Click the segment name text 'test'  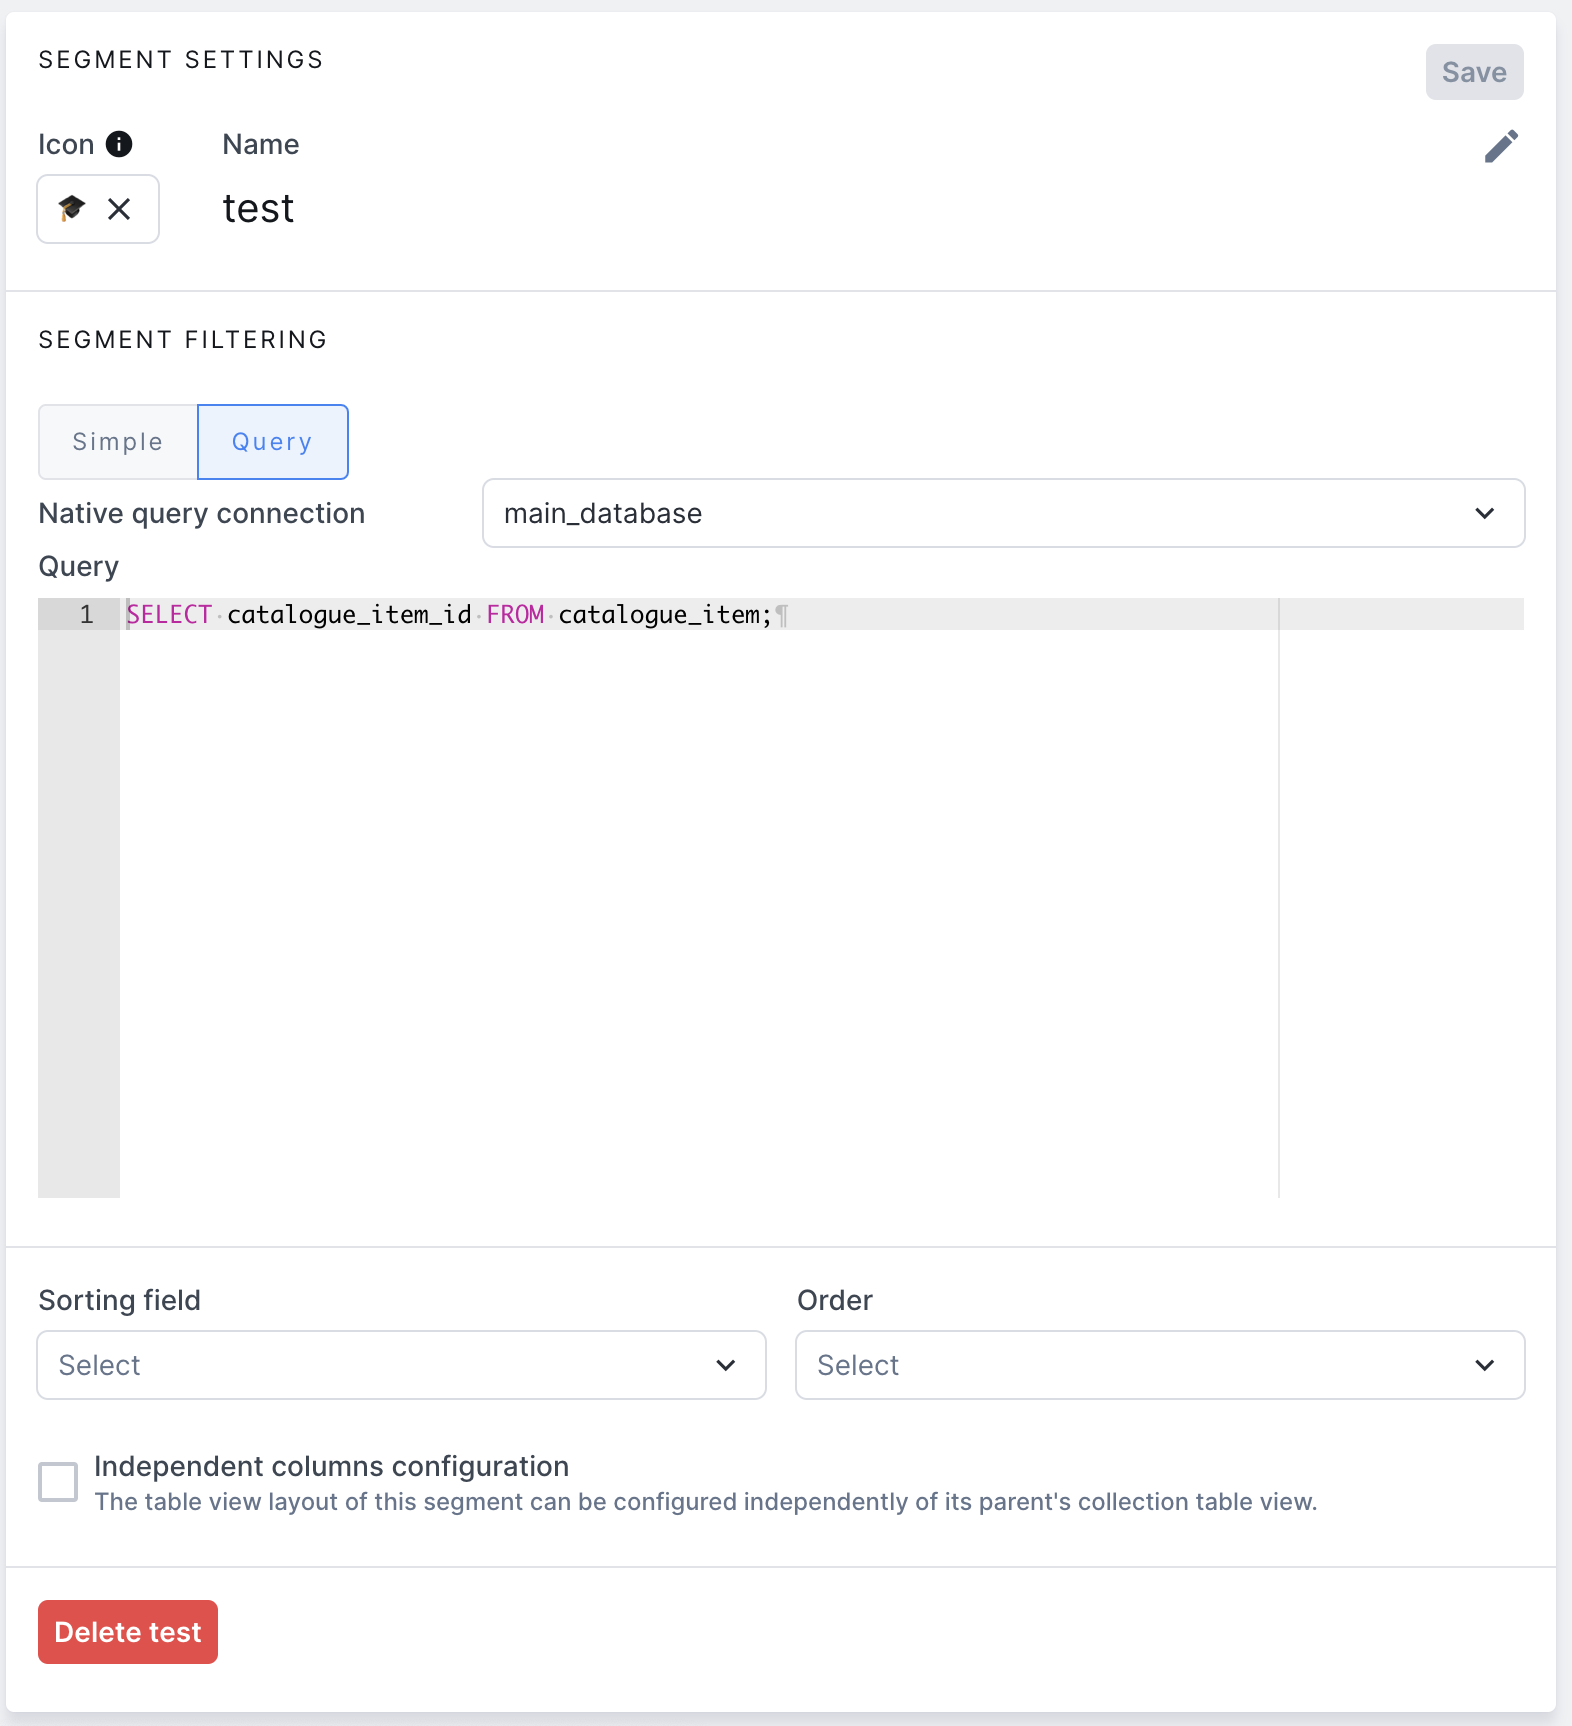coord(258,209)
